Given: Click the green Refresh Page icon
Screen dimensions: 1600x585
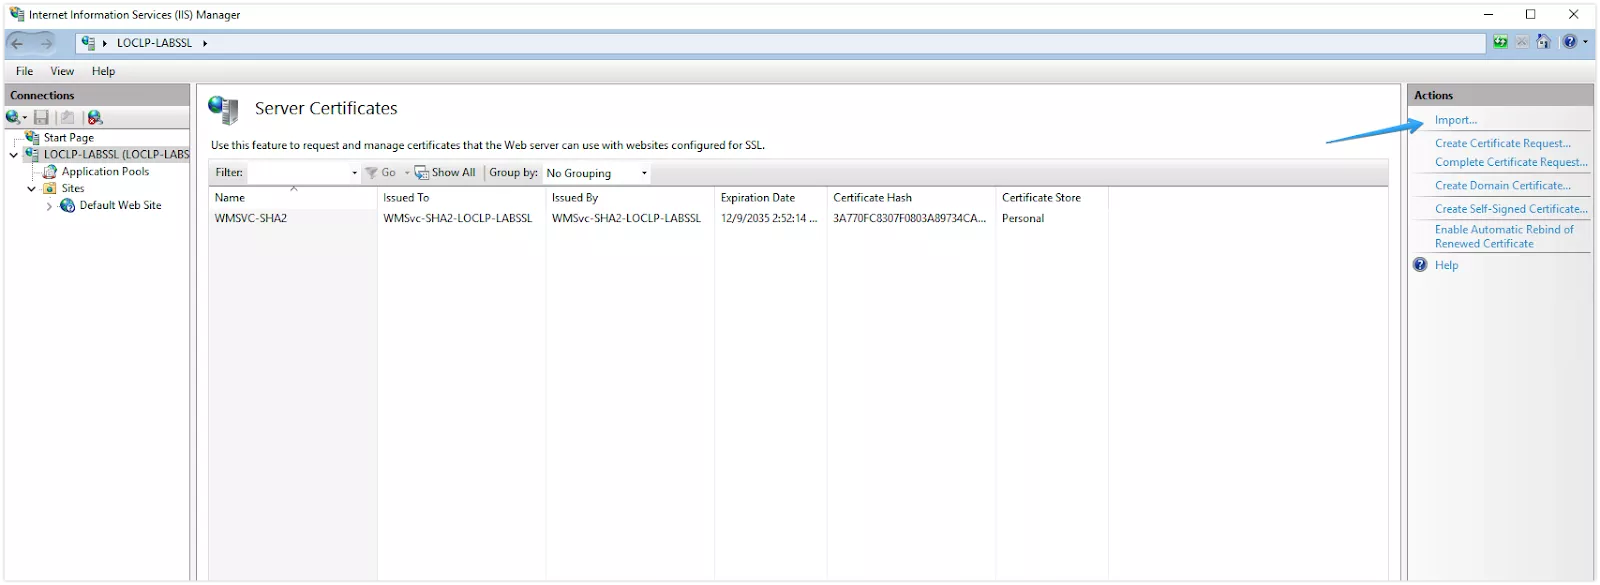Looking at the screenshot, I should tap(1500, 42).
